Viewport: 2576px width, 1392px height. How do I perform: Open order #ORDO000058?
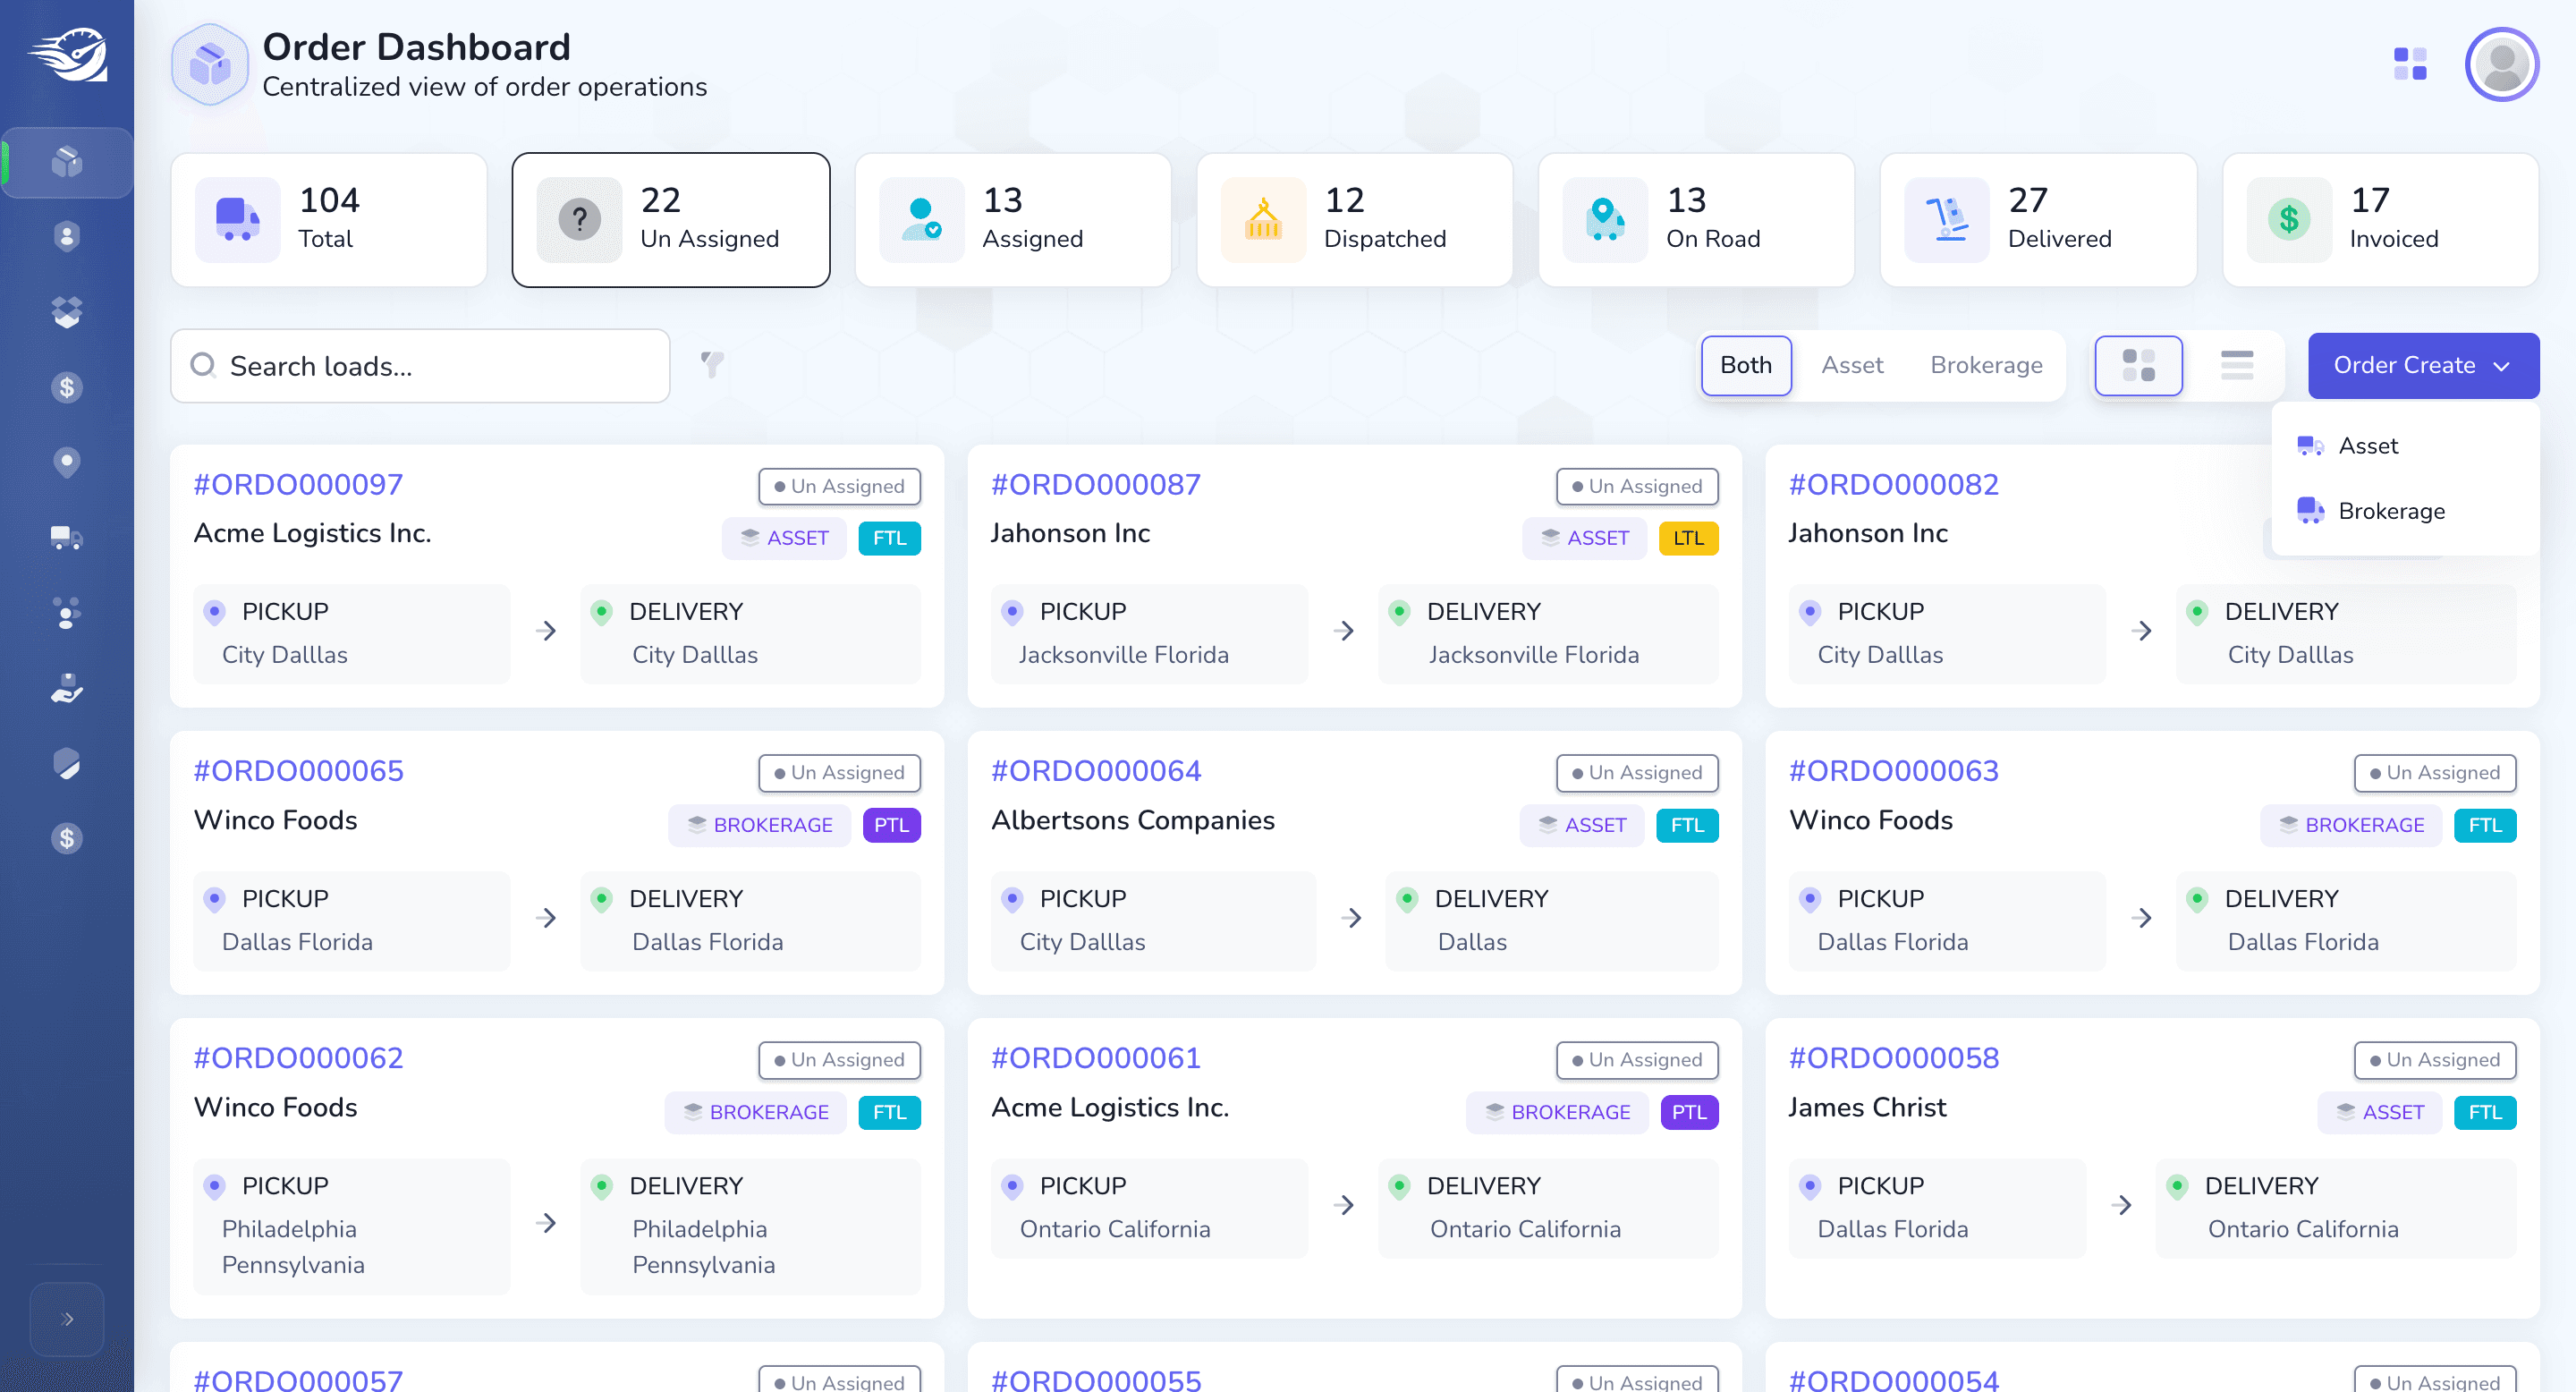[x=1893, y=1058]
